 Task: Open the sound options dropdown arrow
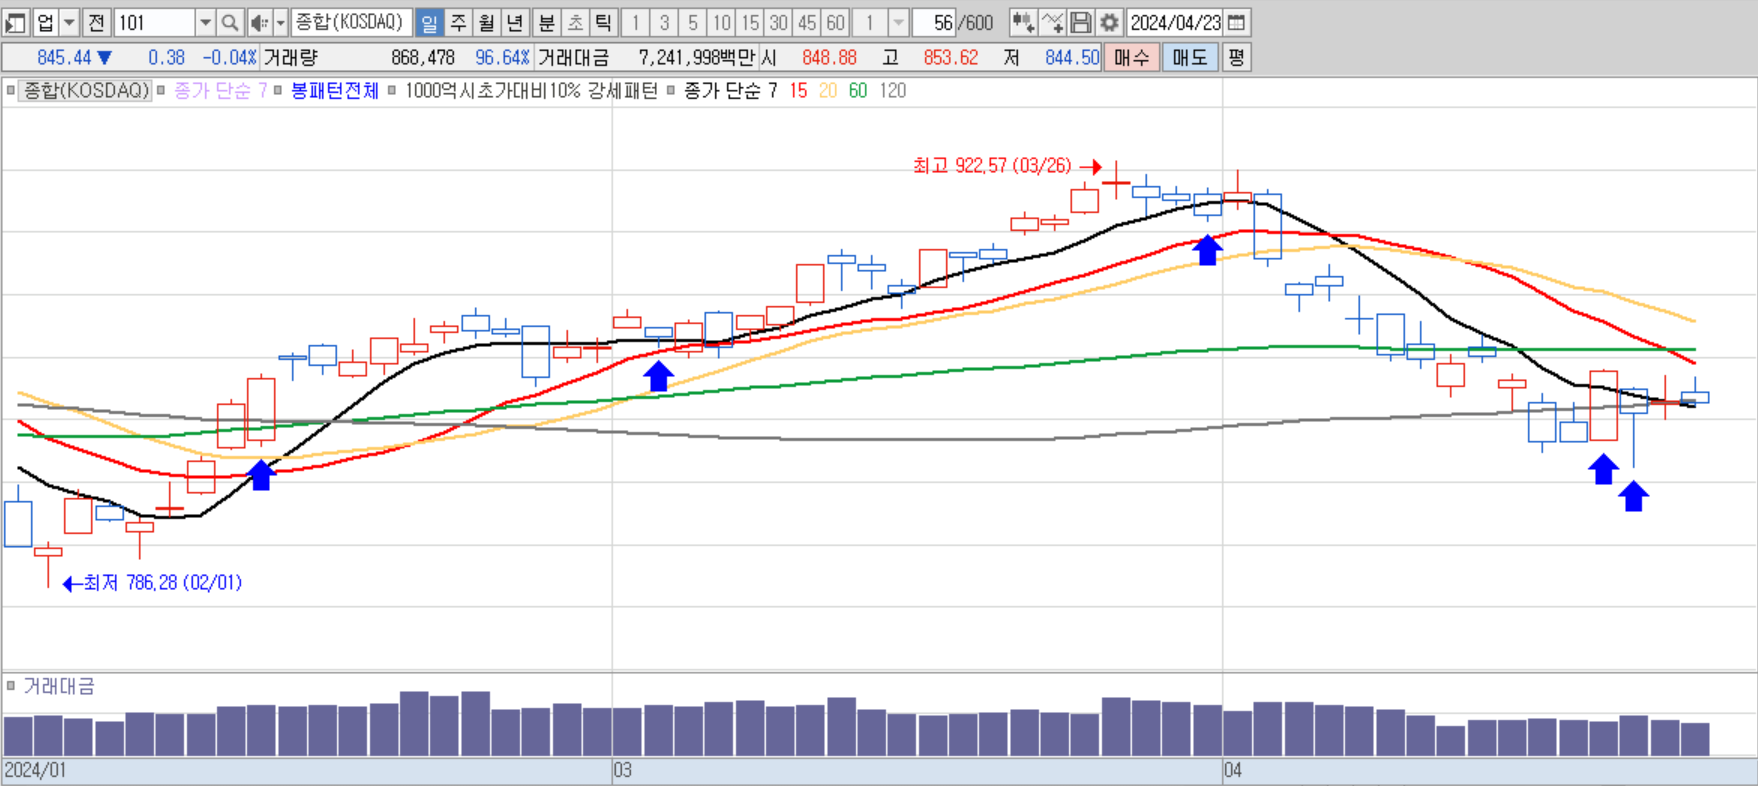280,22
